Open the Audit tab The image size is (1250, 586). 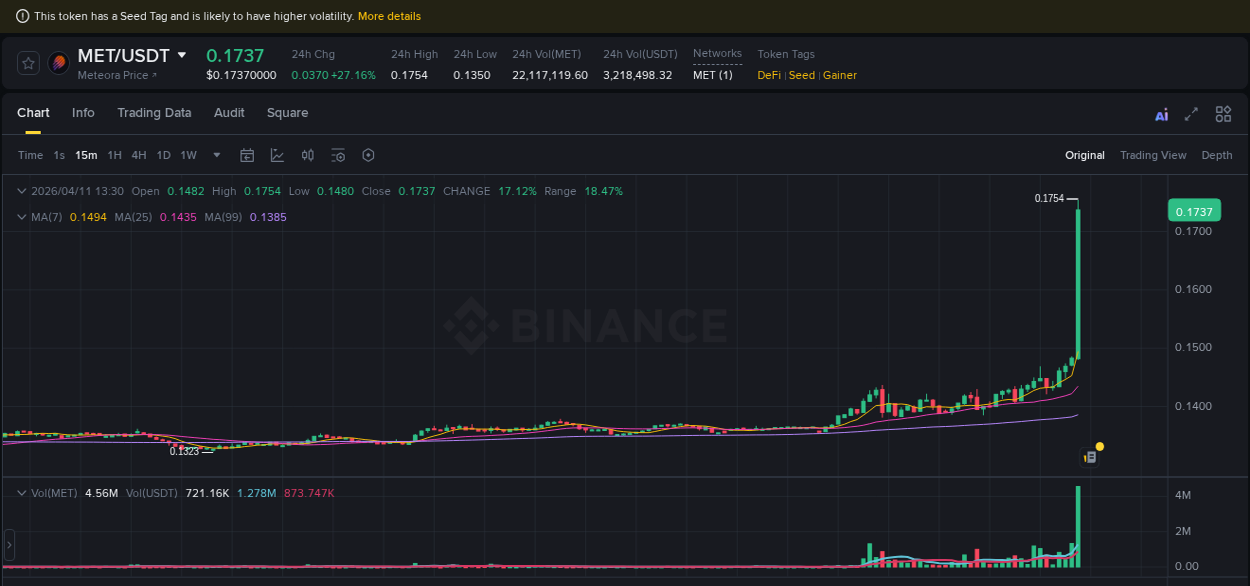click(229, 113)
